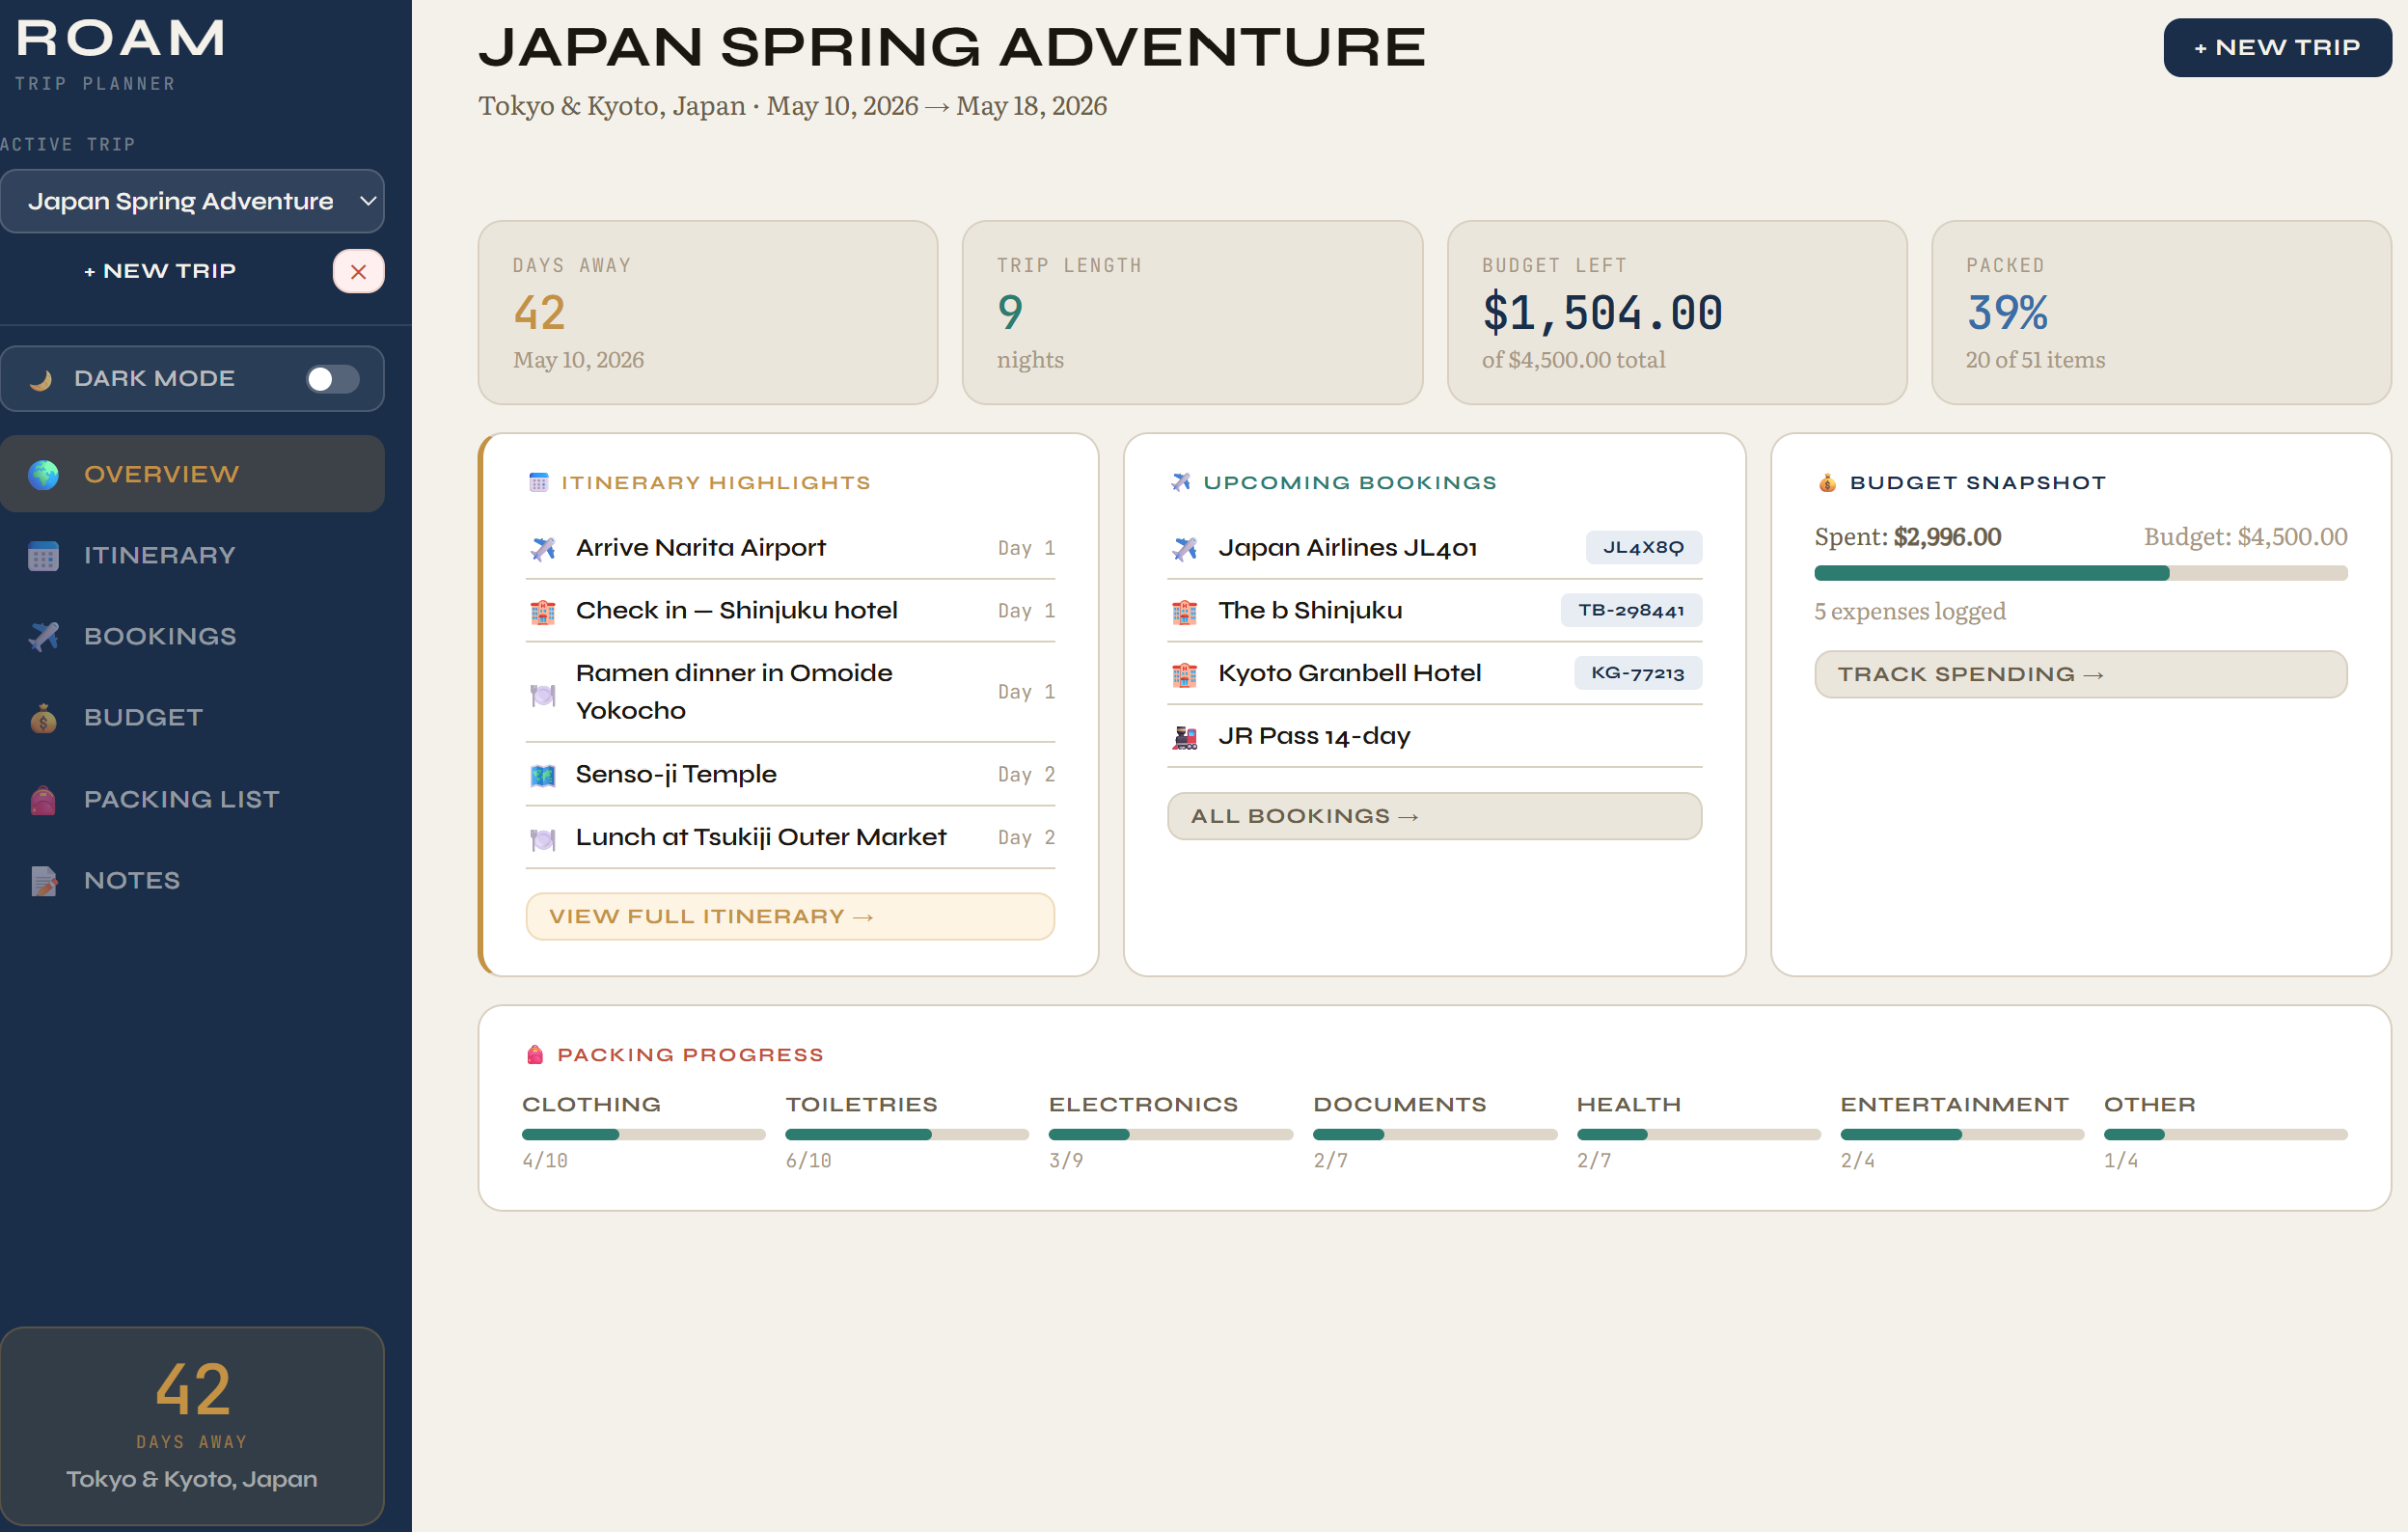The height and width of the screenshot is (1532, 2408).
Task: Click the Electronics packing progress bar
Action: [1170, 1134]
